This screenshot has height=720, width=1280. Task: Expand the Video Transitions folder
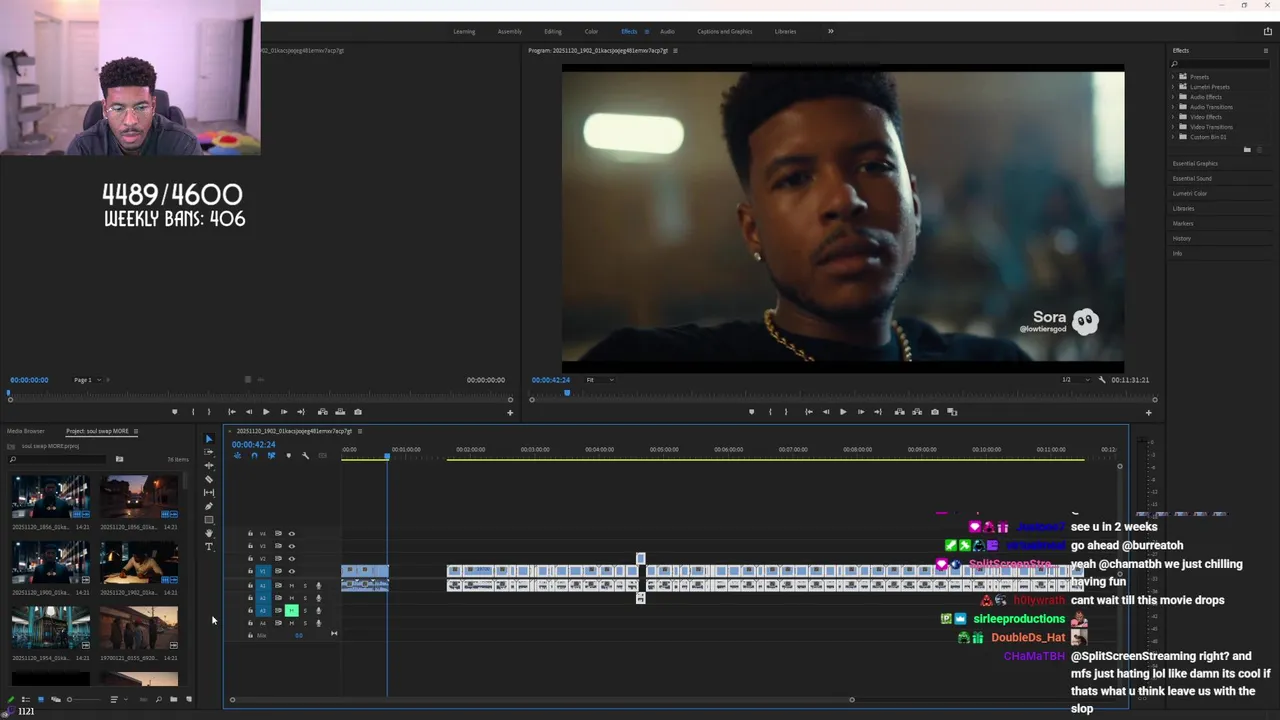(1174, 127)
